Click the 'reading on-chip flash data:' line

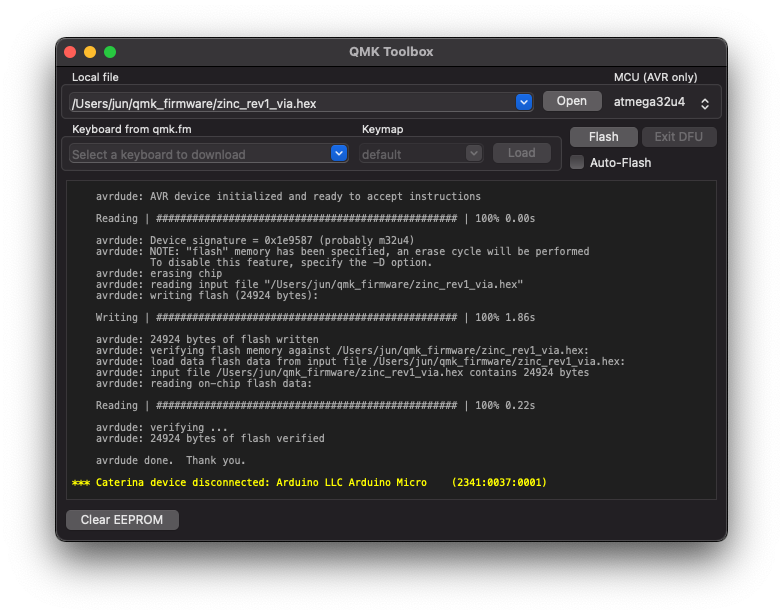tap(204, 383)
